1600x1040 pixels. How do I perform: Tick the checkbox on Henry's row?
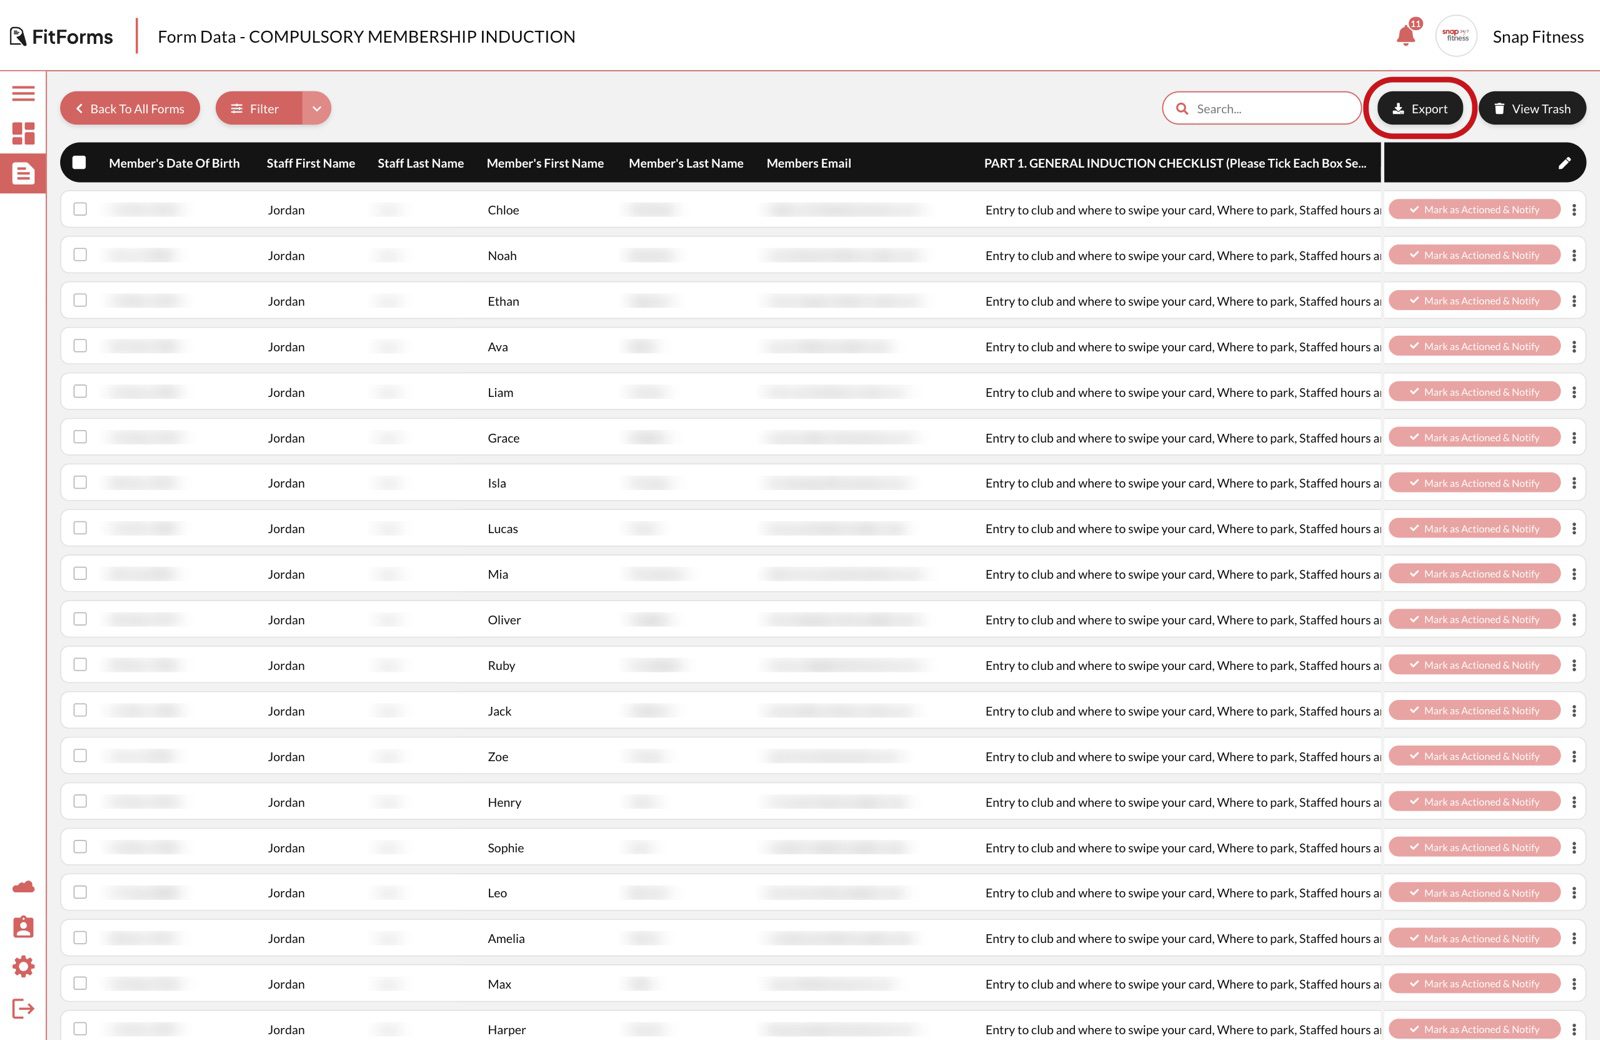point(80,801)
